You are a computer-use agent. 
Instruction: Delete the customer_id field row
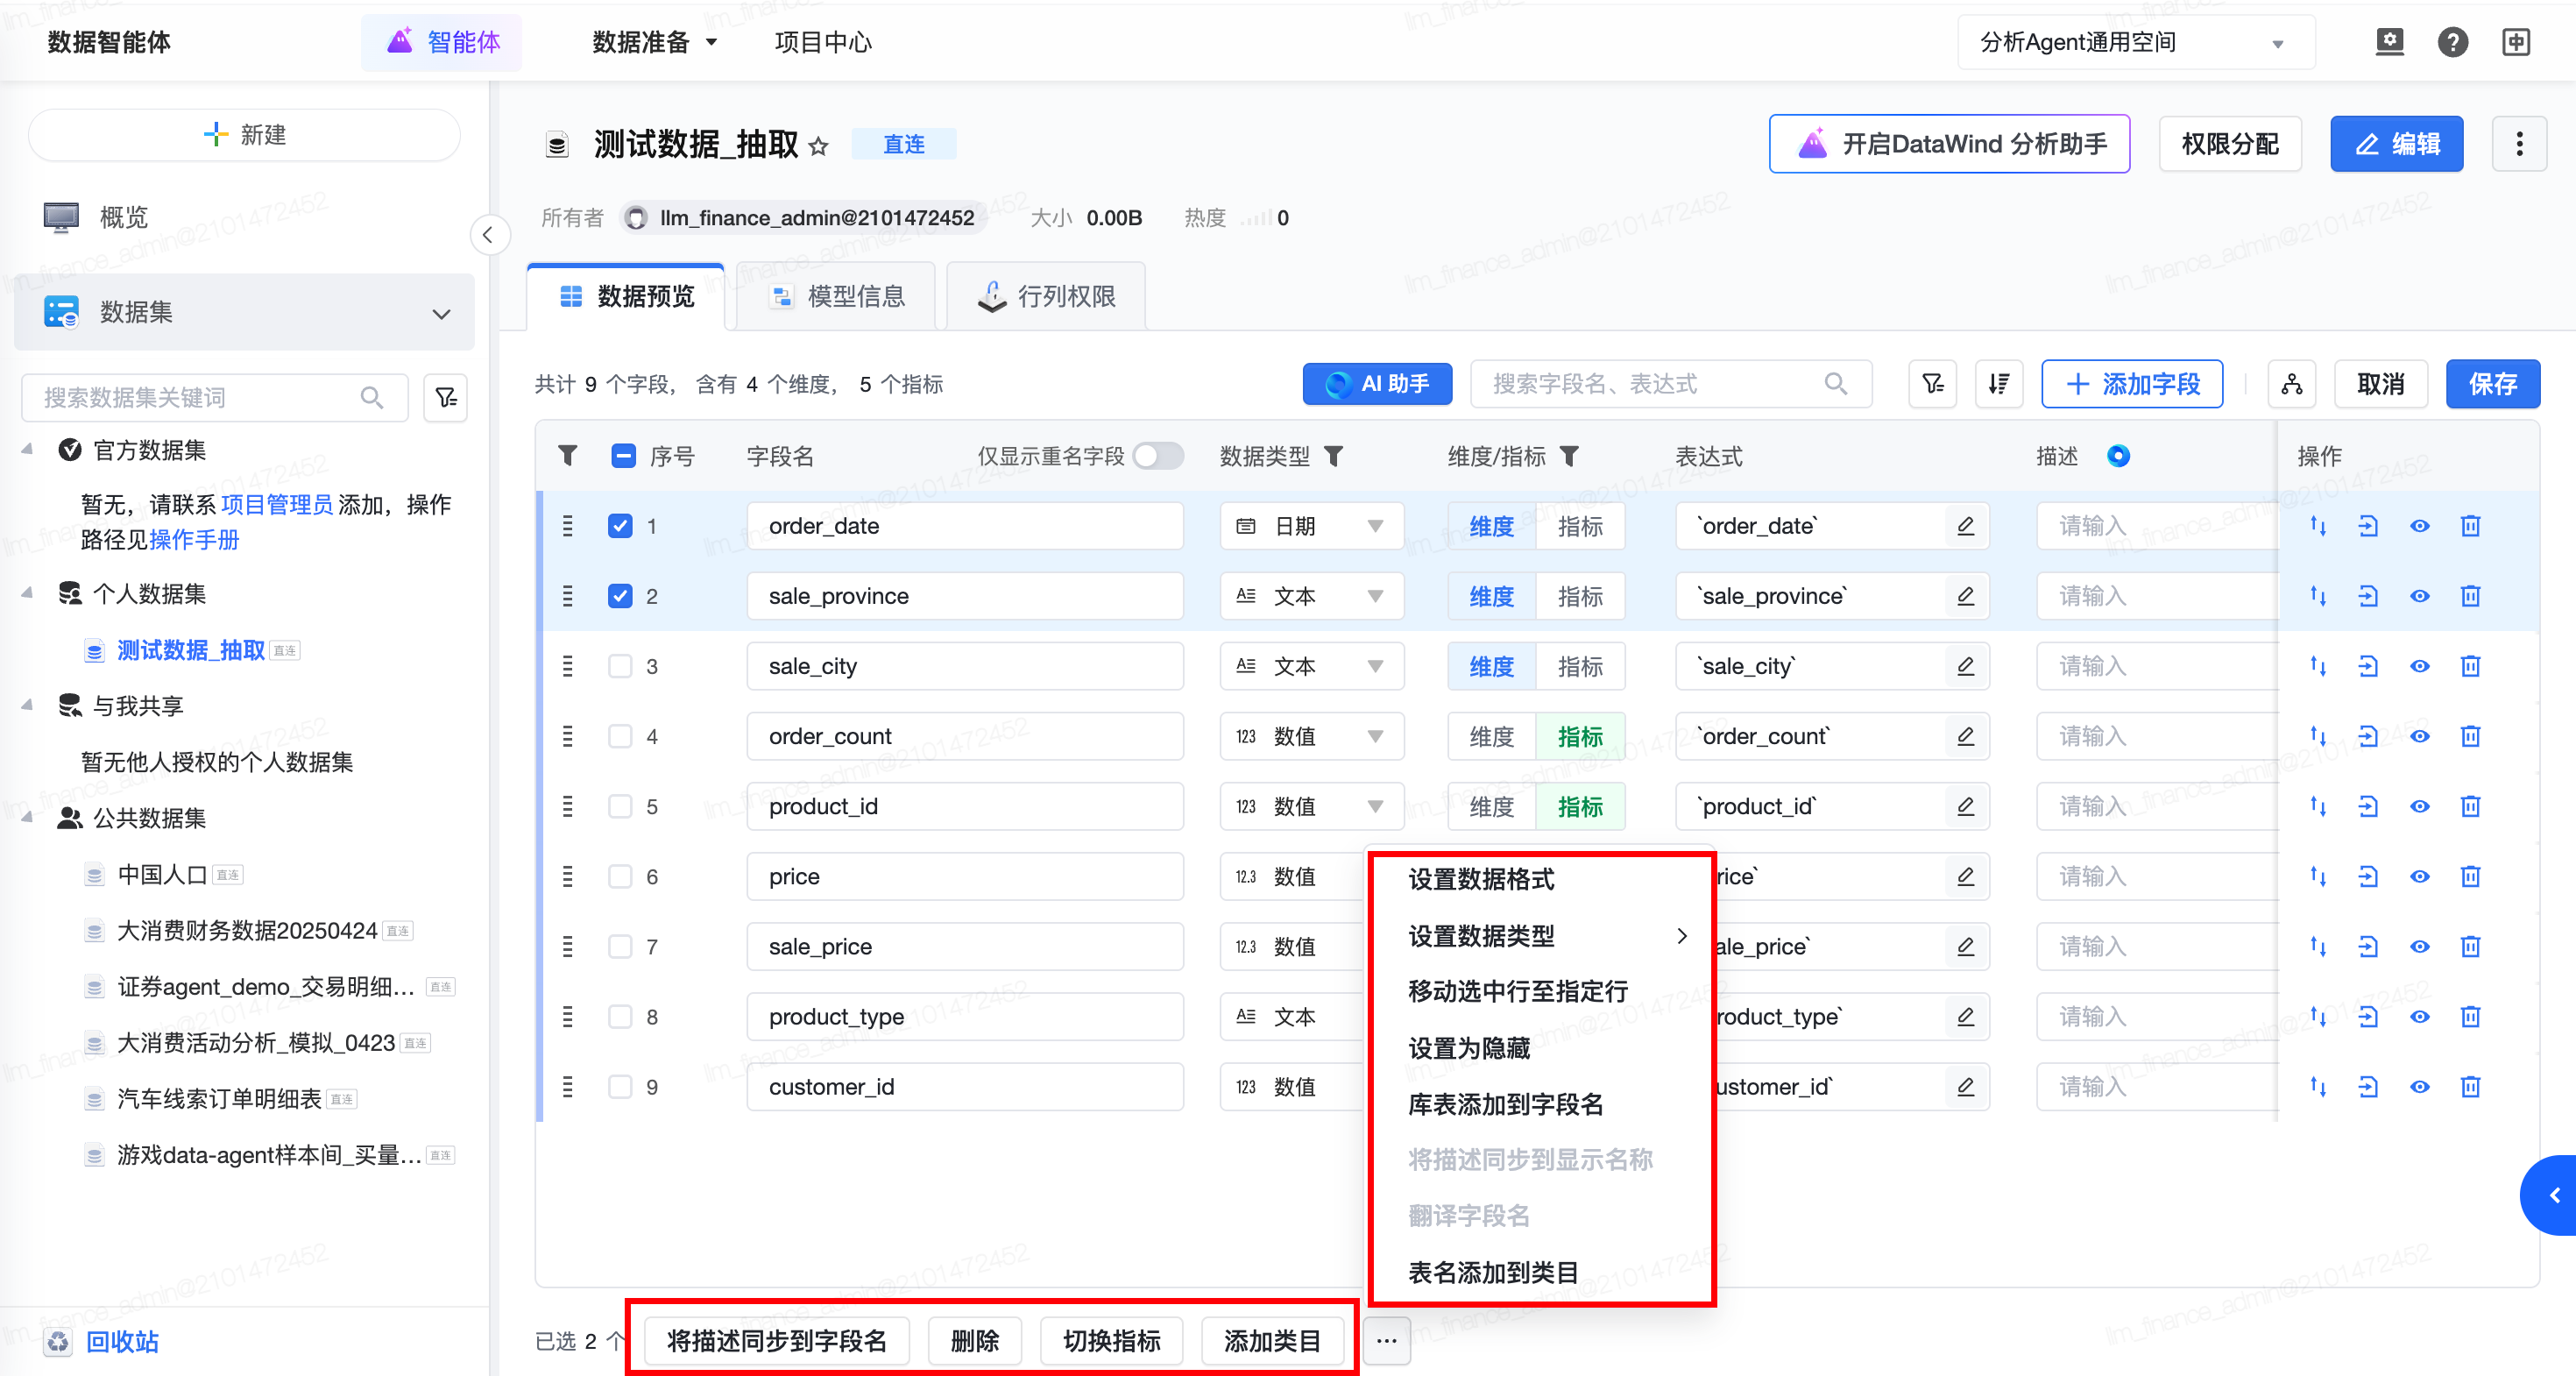(2470, 1087)
